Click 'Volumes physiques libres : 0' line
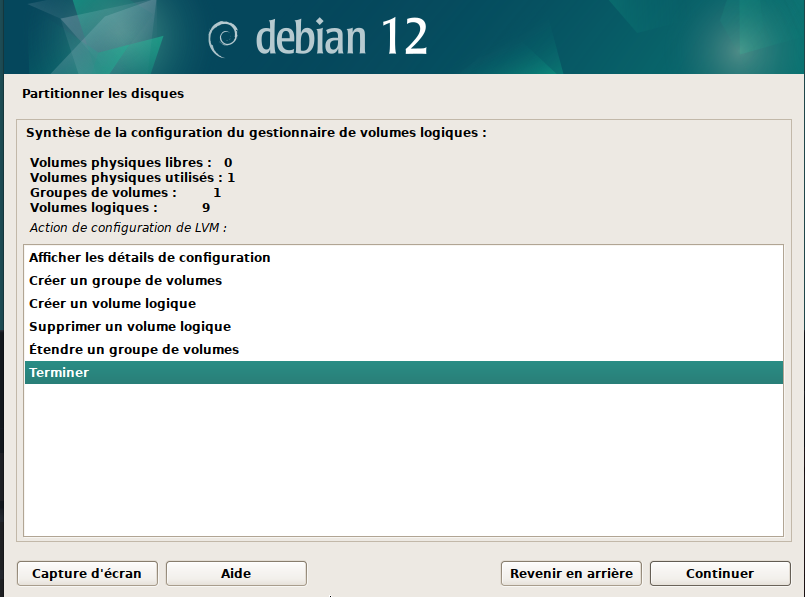The height and width of the screenshot is (597, 805). pos(131,163)
